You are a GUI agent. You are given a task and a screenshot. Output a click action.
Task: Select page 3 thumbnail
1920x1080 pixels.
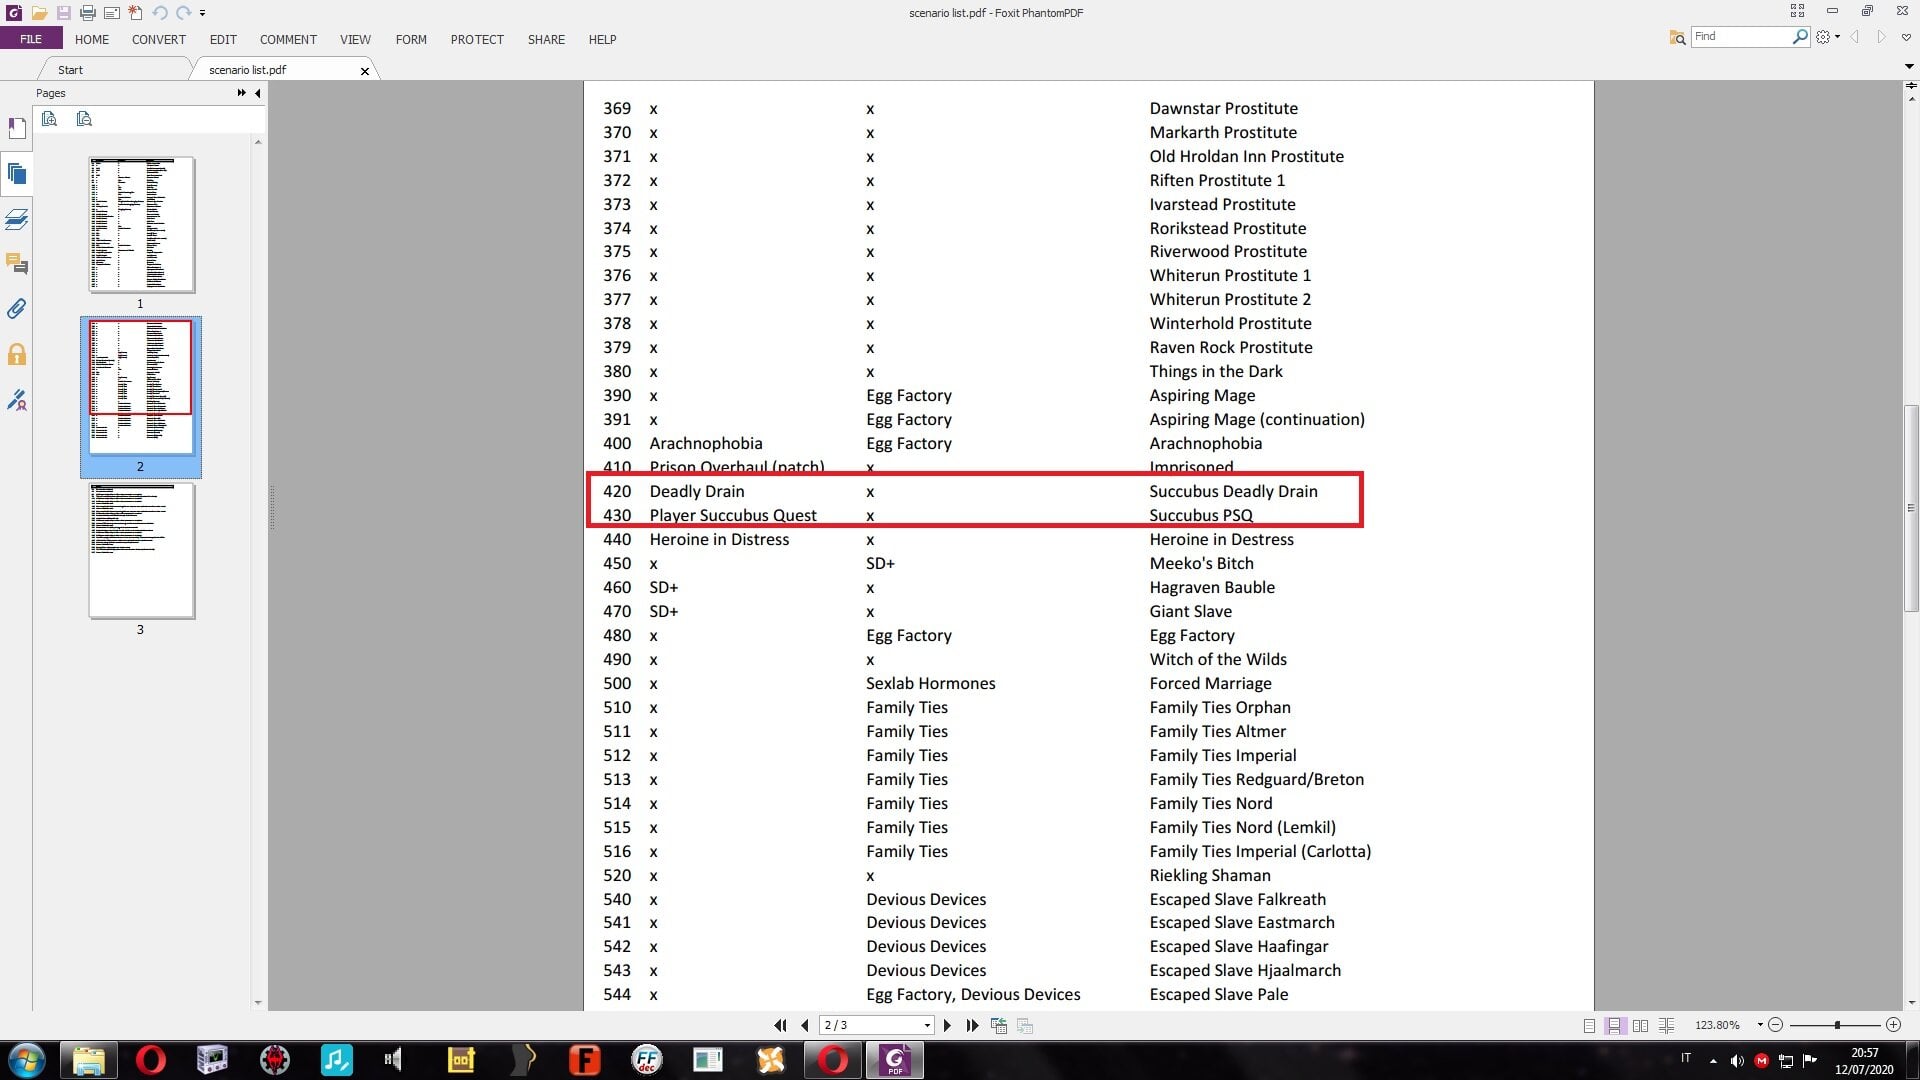click(141, 552)
